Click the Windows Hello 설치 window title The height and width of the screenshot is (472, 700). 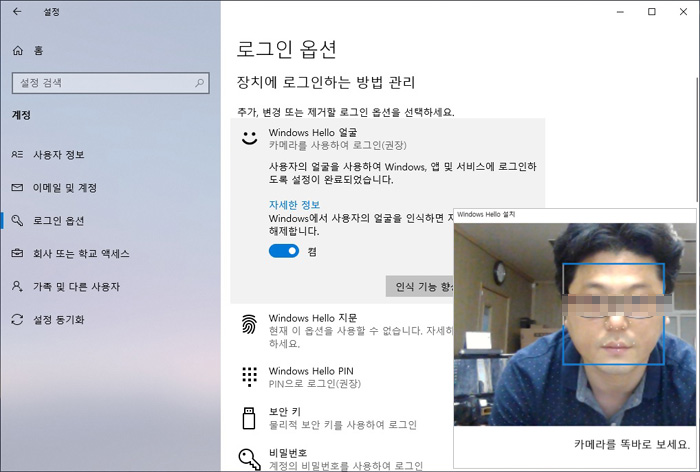coord(486,214)
